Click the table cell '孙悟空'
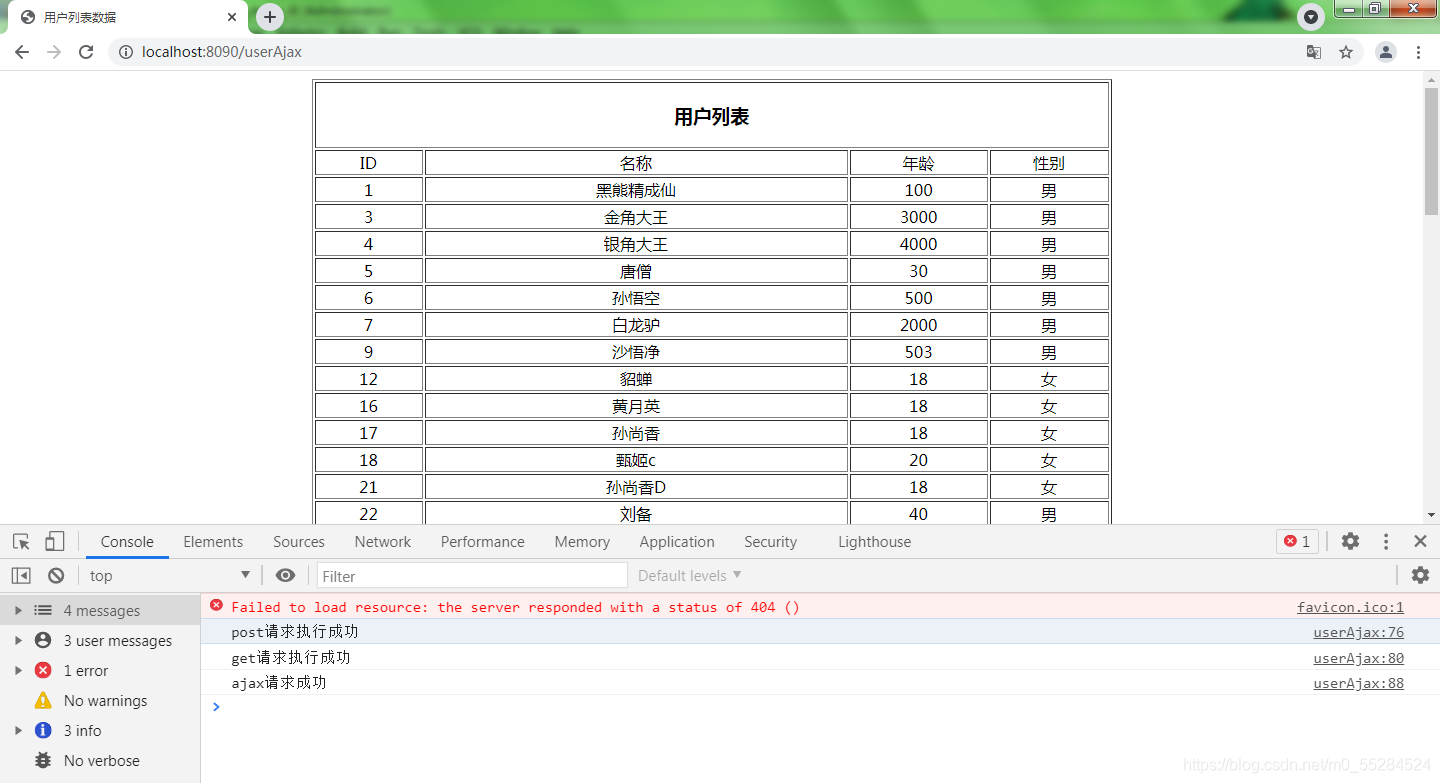 coord(636,298)
